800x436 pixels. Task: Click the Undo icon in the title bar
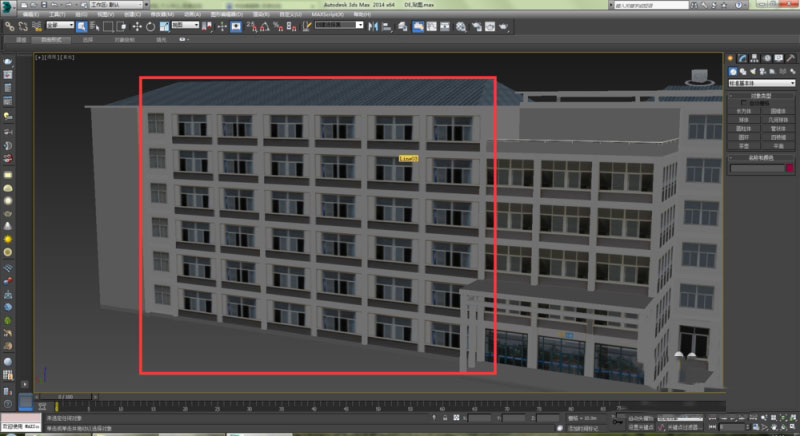[x=54, y=5]
